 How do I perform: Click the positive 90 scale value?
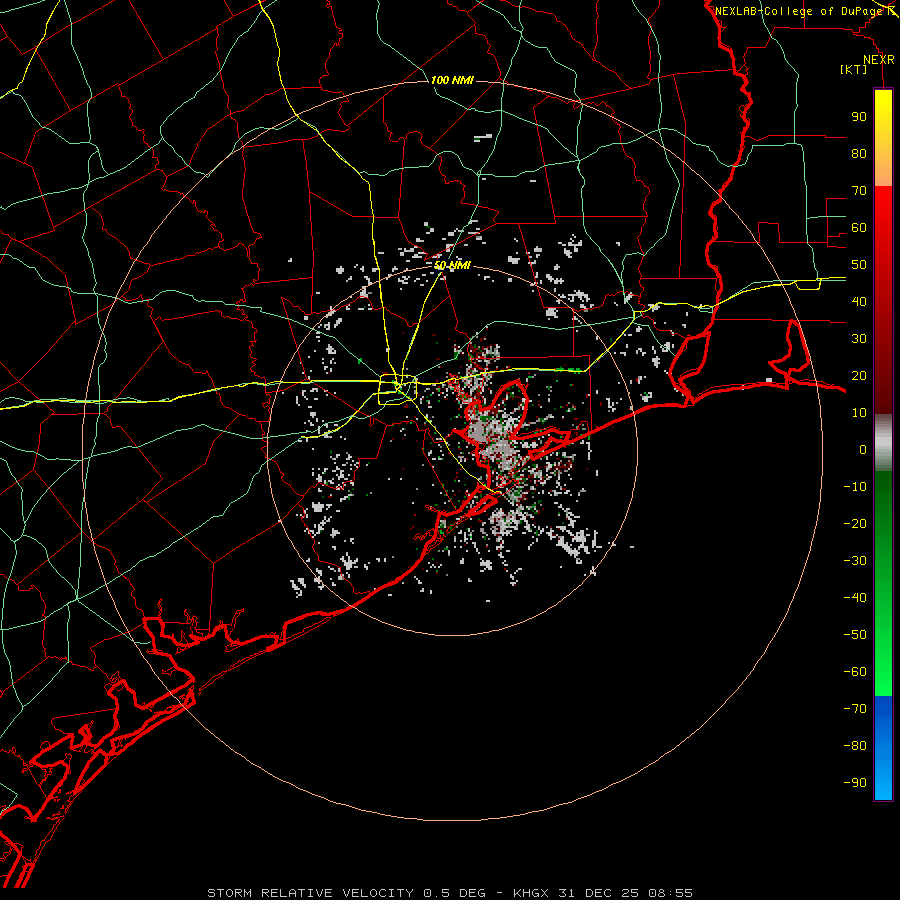click(x=859, y=117)
